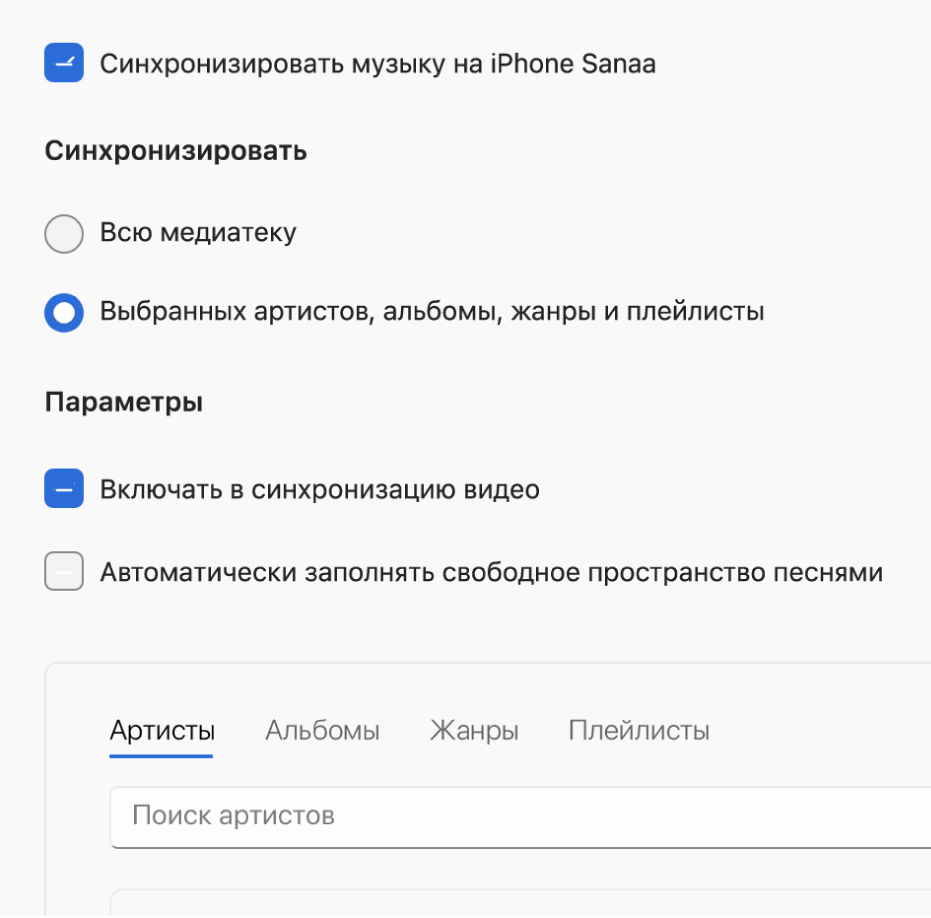Go to the "Жанры" tab
Screen dimensions: 931x918
click(474, 731)
